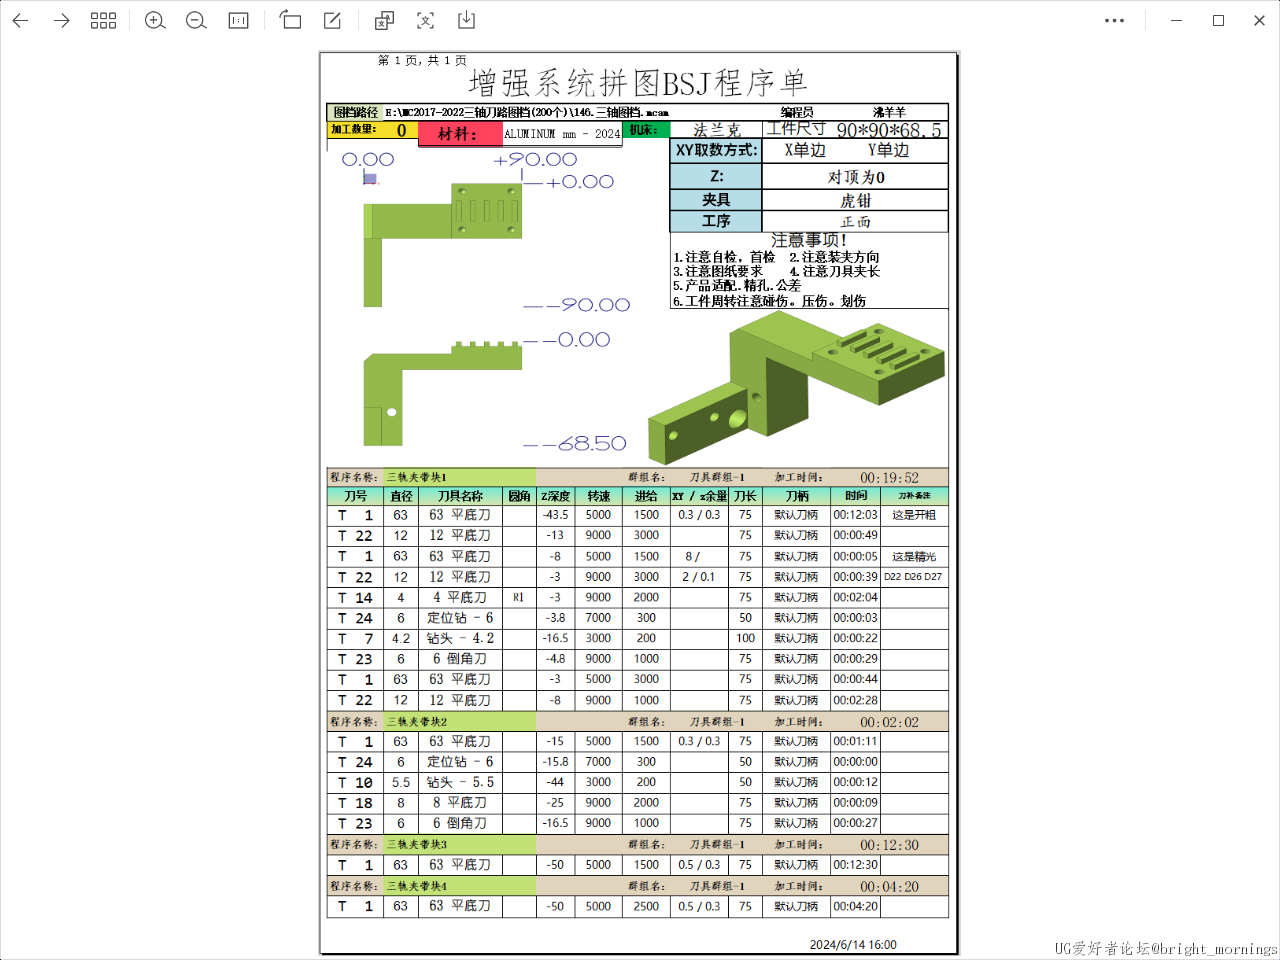Click program name 三轴夹带块1
The width and height of the screenshot is (1280, 960).
point(417,477)
